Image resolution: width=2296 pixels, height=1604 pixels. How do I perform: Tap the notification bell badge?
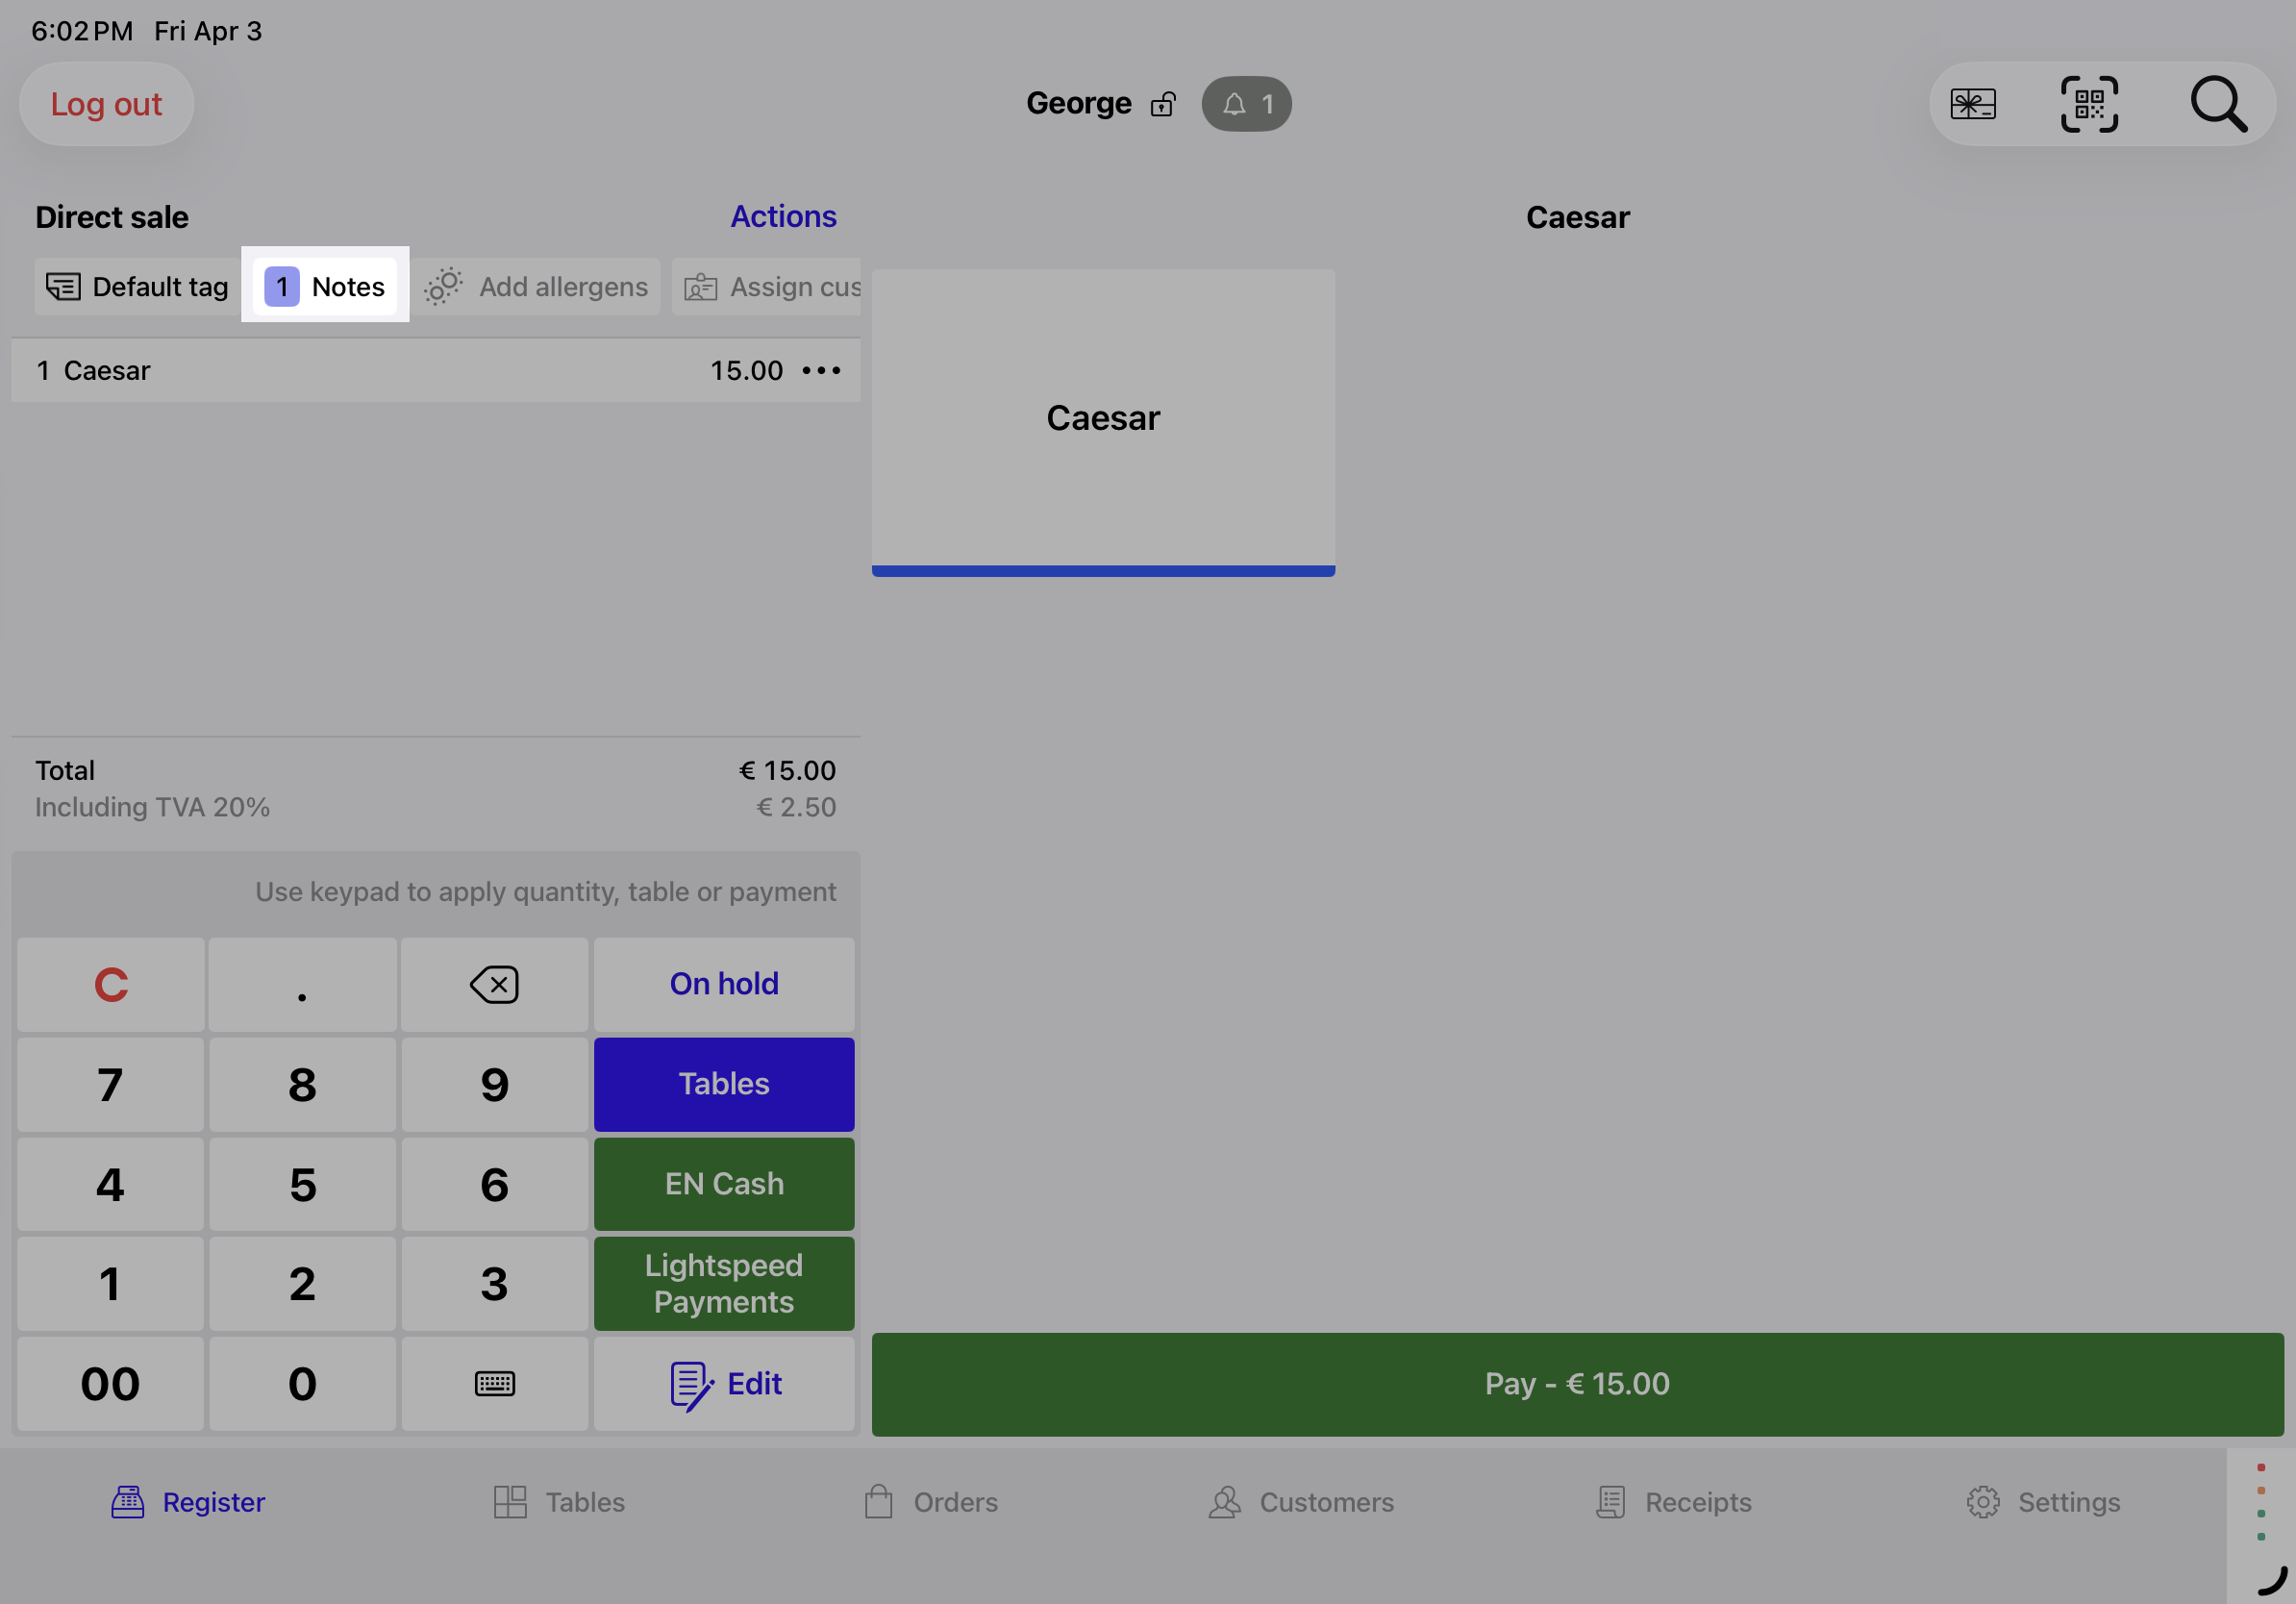[1246, 104]
